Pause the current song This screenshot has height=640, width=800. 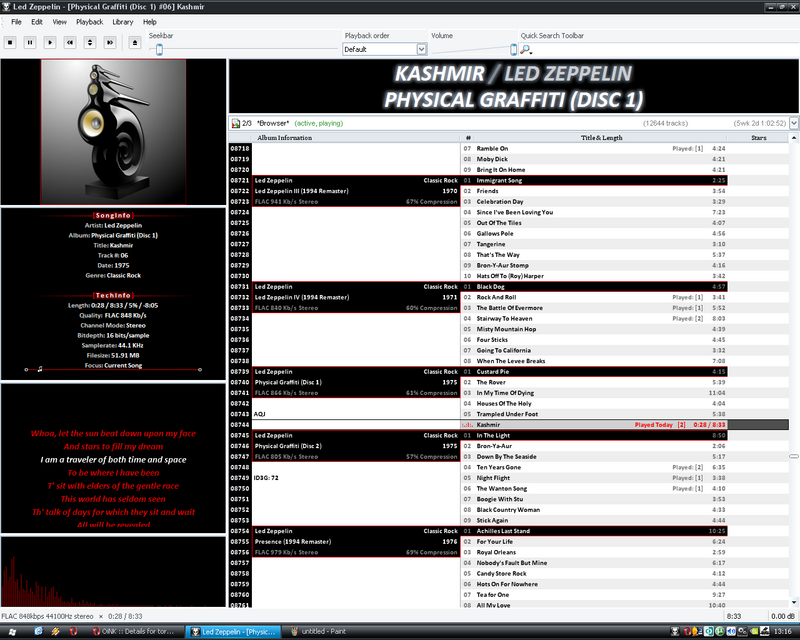(30, 43)
